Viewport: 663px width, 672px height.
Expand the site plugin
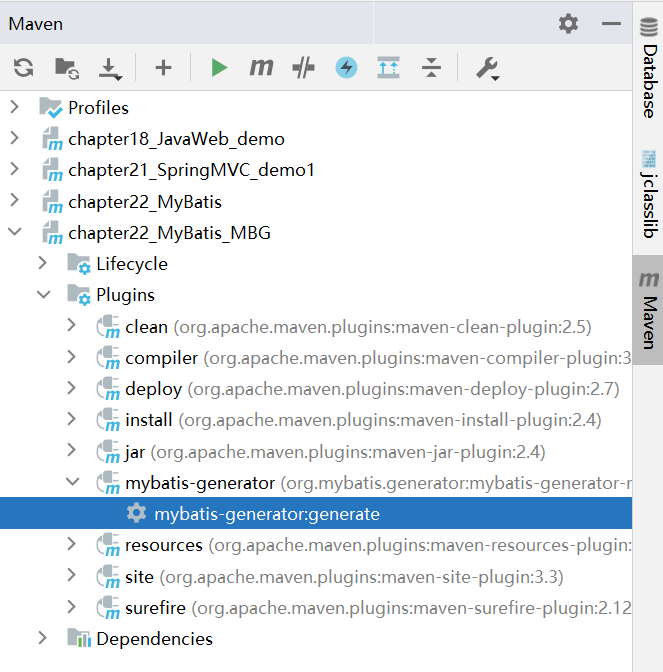click(x=72, y=575)
